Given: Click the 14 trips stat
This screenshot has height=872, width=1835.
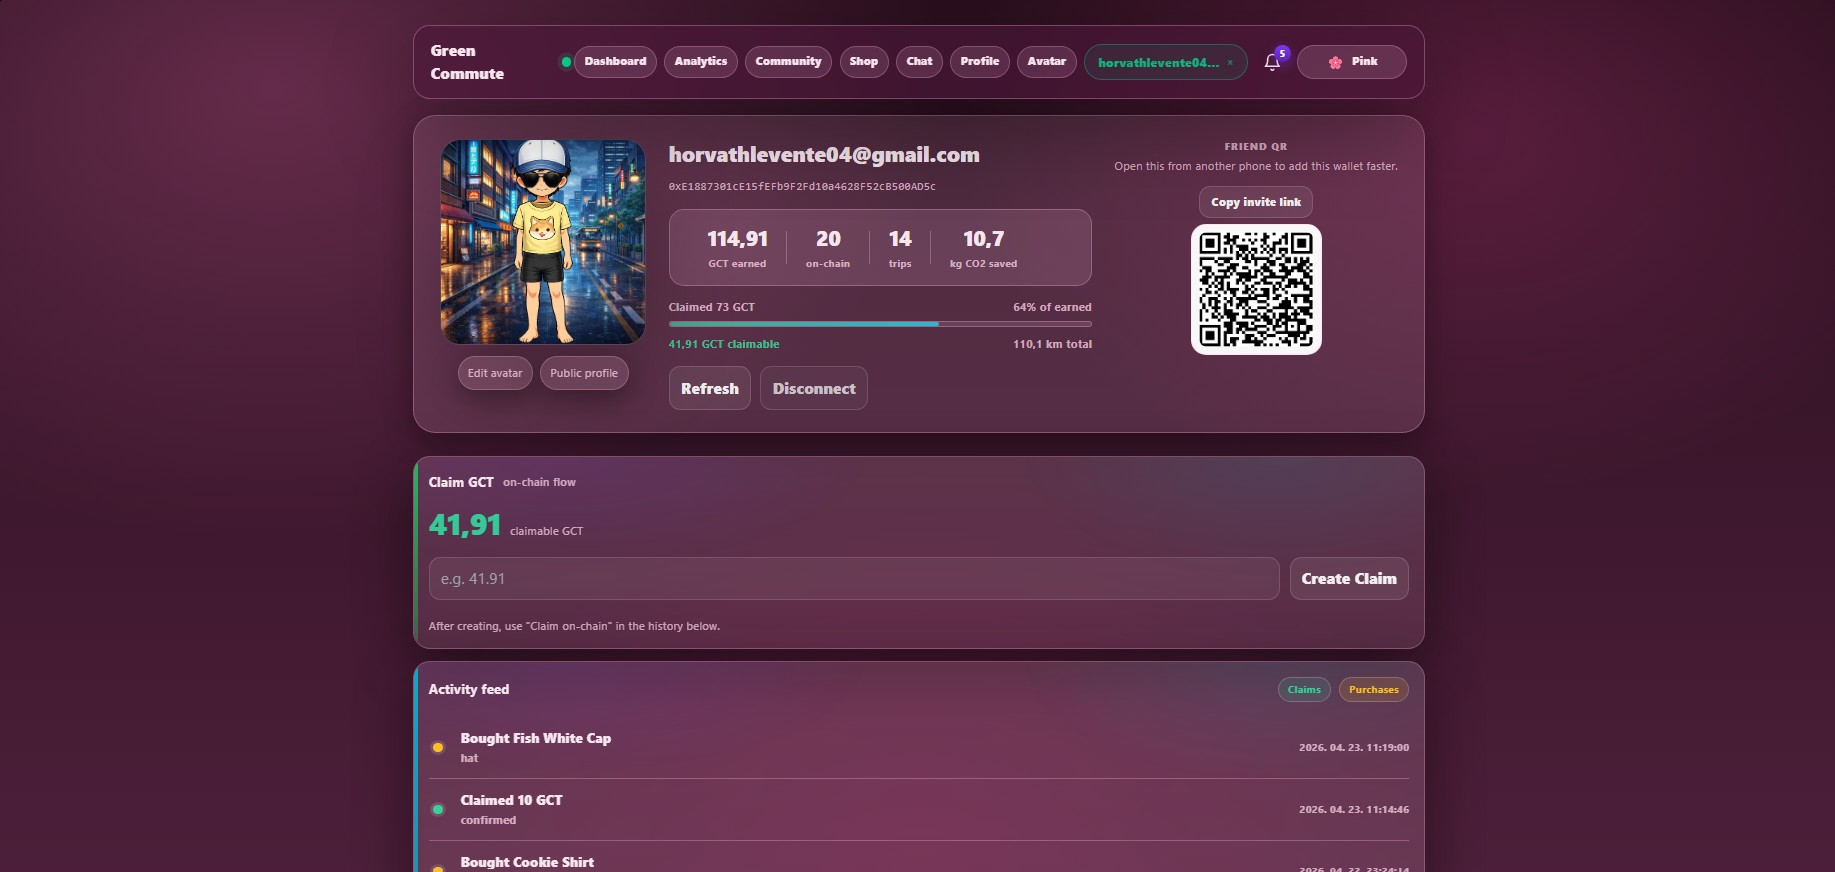Looking at the screenshot, I should point(900,248).
